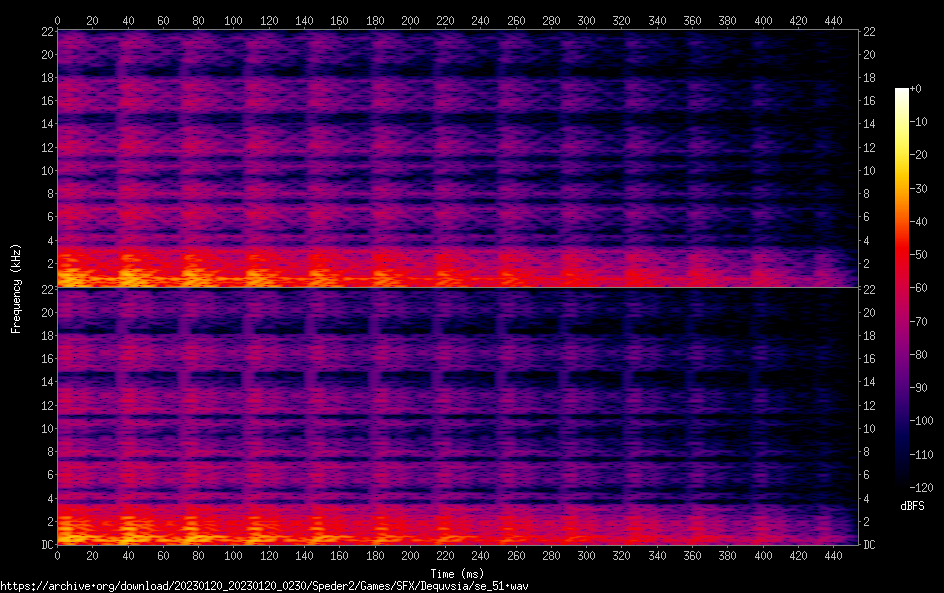Click the 320 ms tick on the top time axis
This screenshot has width=944, height=593.
pos(622,19)
